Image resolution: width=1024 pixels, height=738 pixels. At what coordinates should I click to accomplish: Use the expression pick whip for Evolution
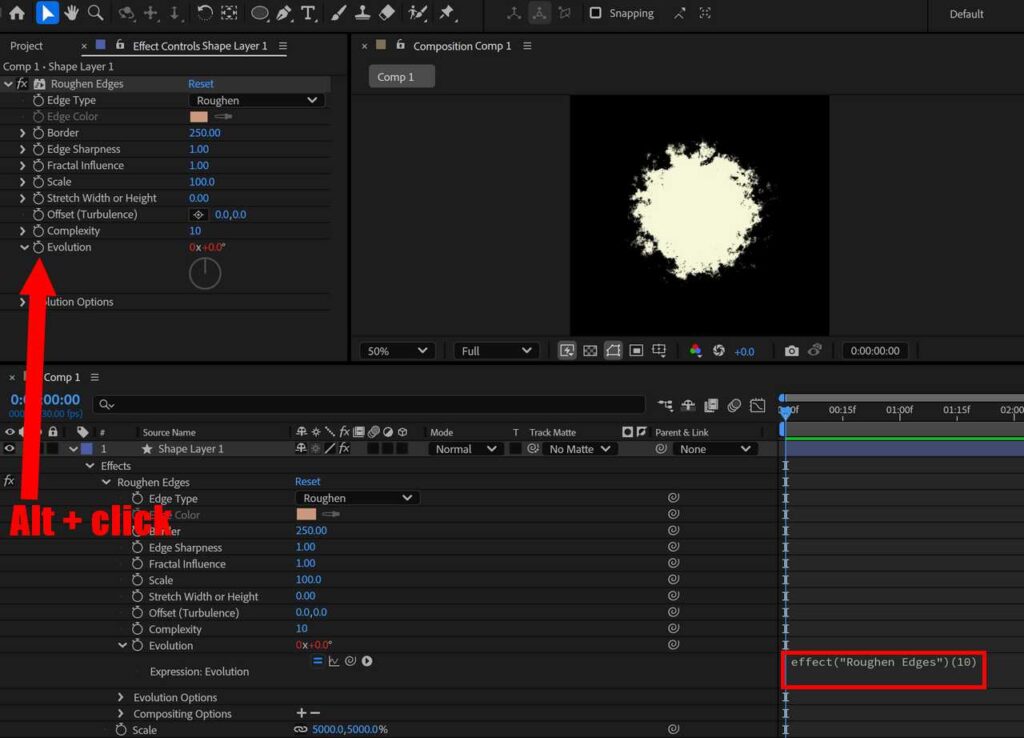click(x=351, y=661)
